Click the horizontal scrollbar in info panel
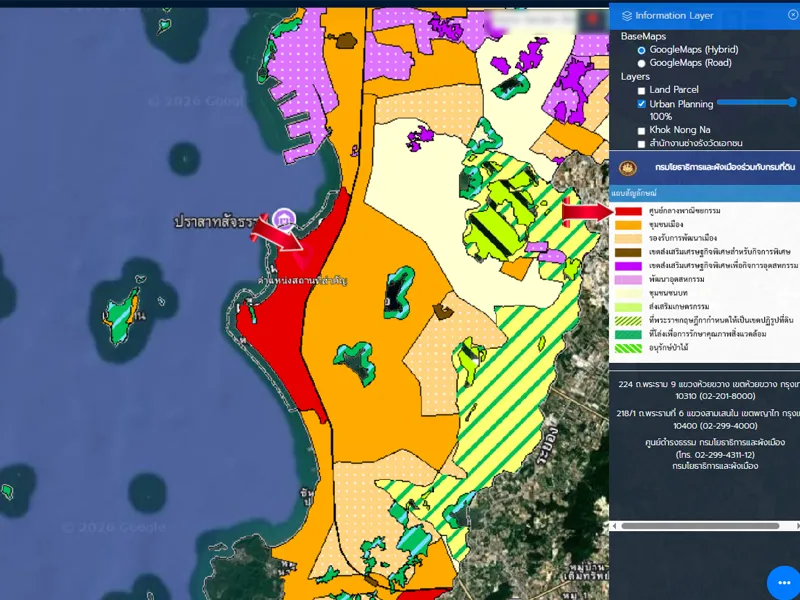 [x=699, y=525]
